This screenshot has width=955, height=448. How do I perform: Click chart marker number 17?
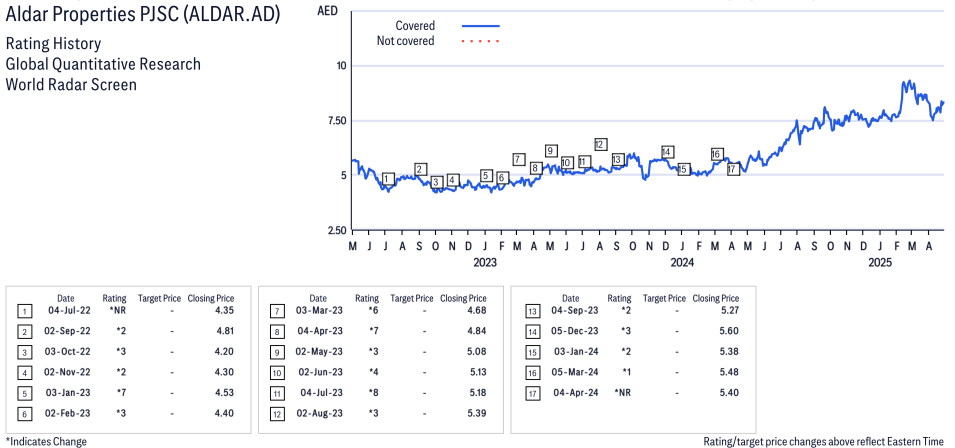pyautogui.click(x=733, y=169)
